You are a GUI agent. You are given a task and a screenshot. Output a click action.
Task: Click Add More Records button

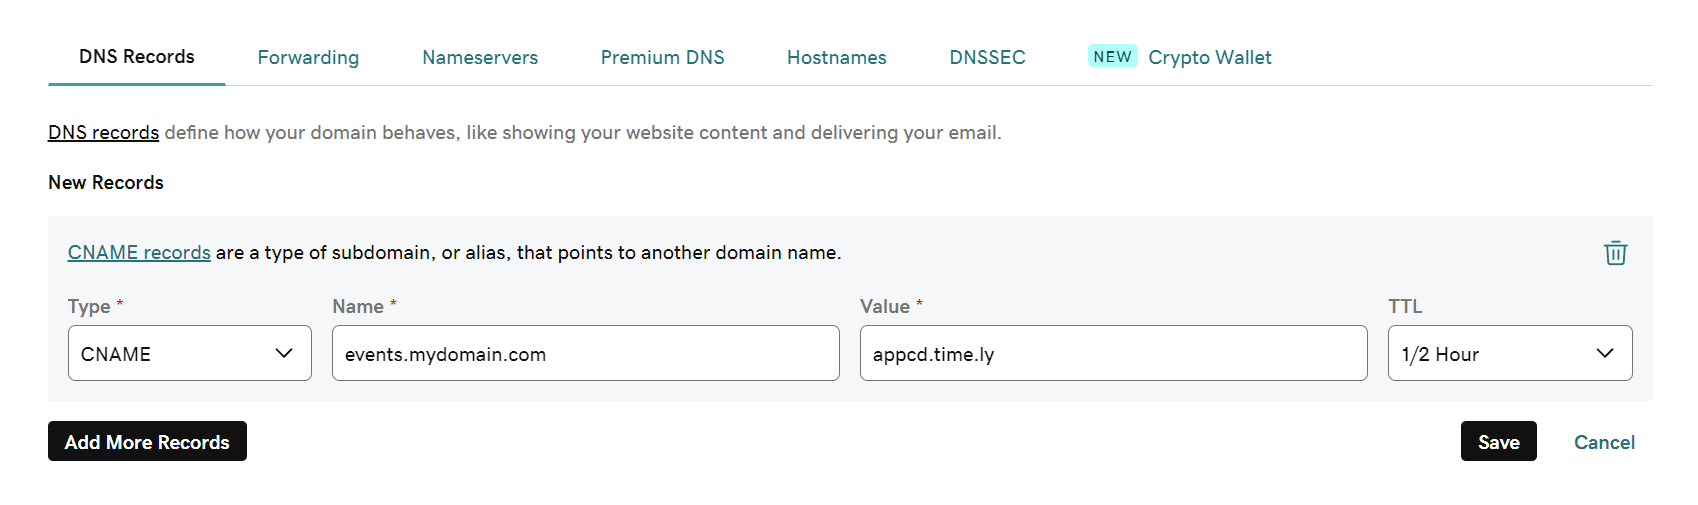click(x=147, y=441)
